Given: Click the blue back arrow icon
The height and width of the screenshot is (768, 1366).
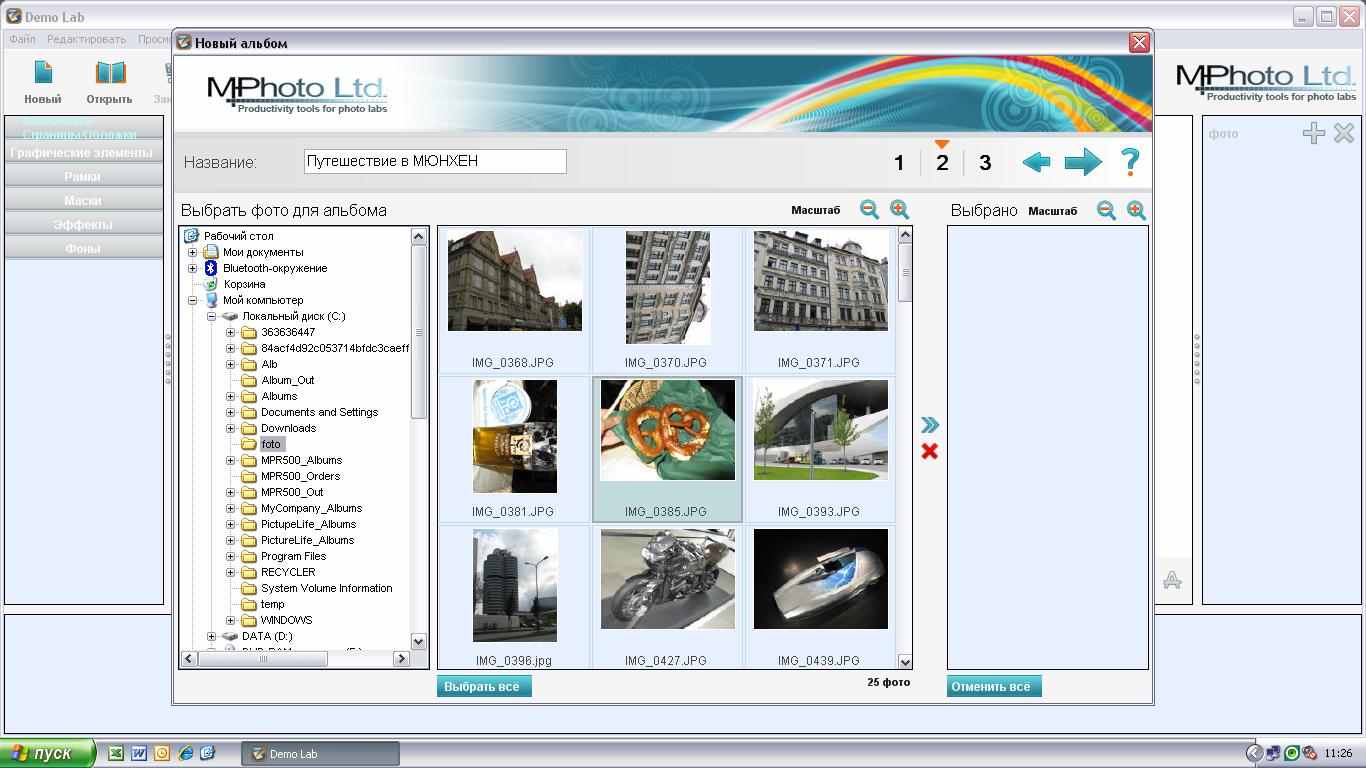Looking at the screenshot, I should (x=1036, y=162).
